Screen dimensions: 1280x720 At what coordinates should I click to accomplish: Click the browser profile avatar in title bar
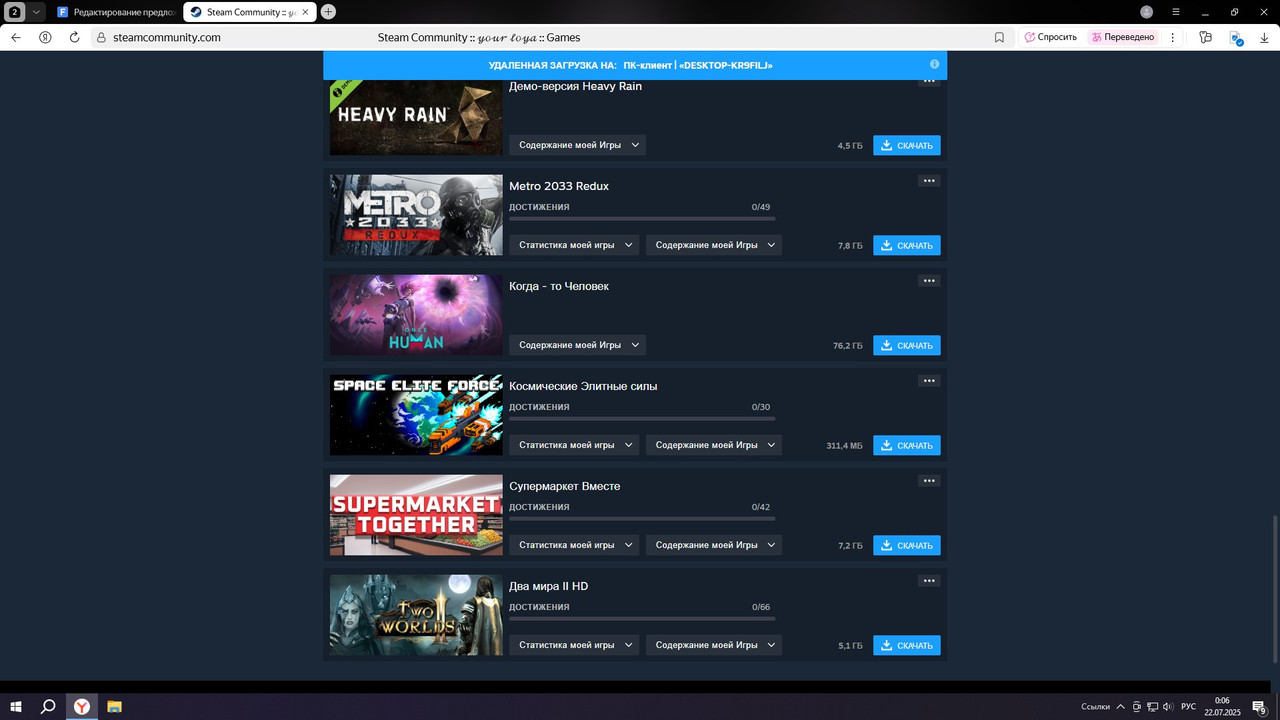(1146, 12)
